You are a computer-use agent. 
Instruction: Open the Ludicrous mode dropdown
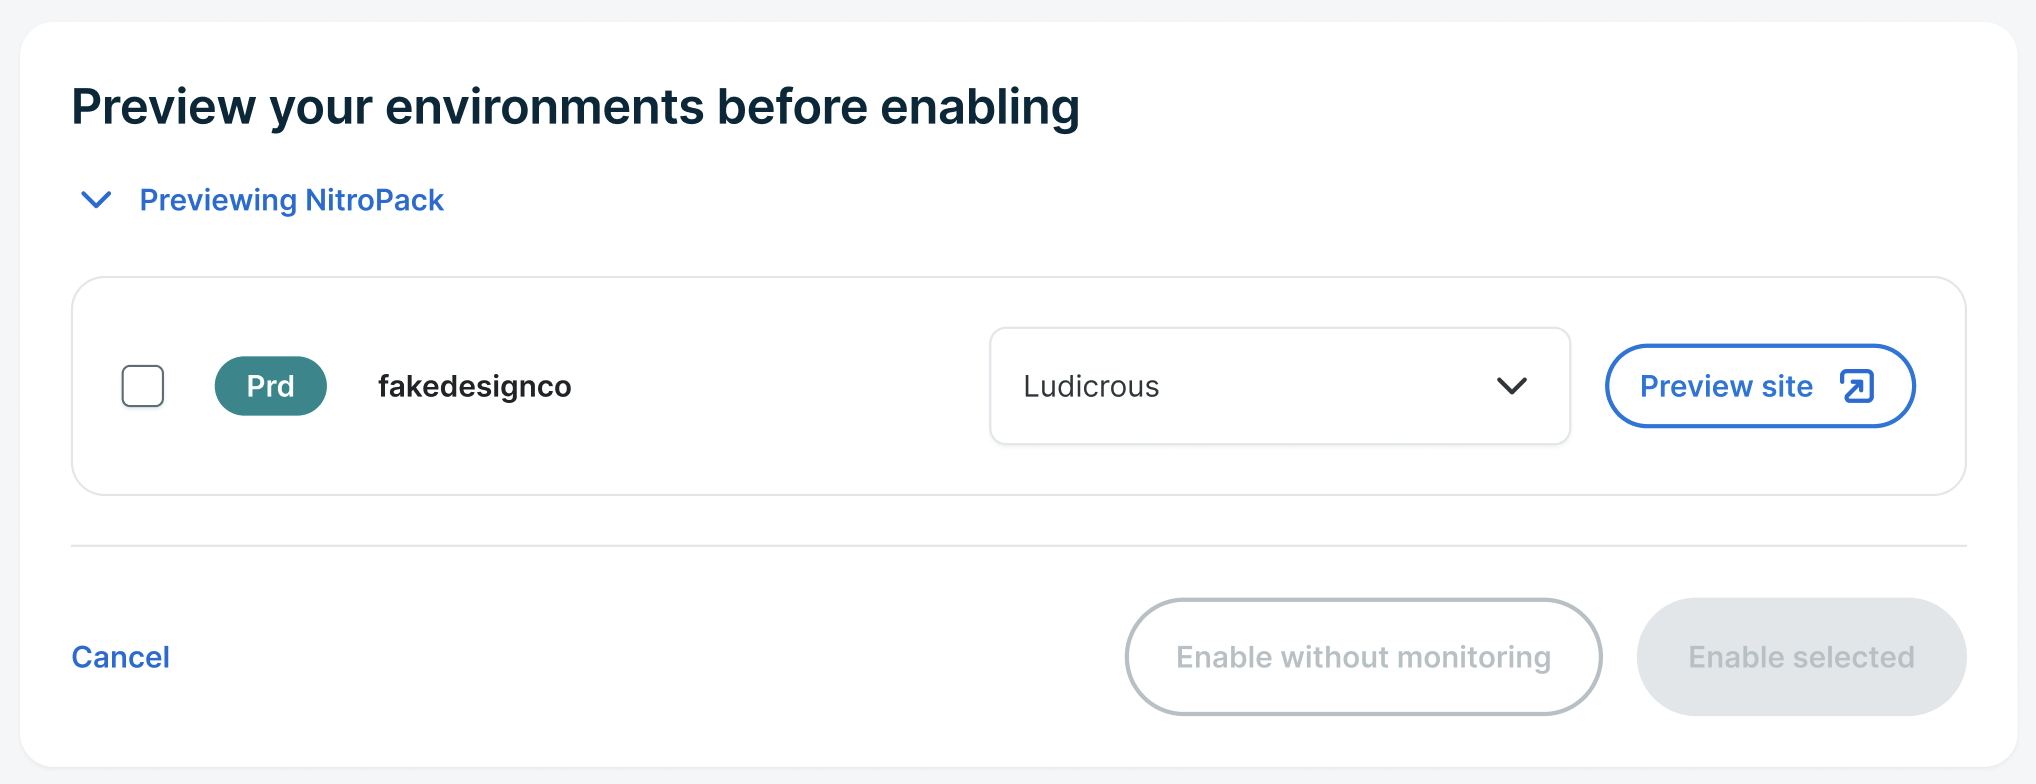pyautogui.click(x=1279, y=386)
